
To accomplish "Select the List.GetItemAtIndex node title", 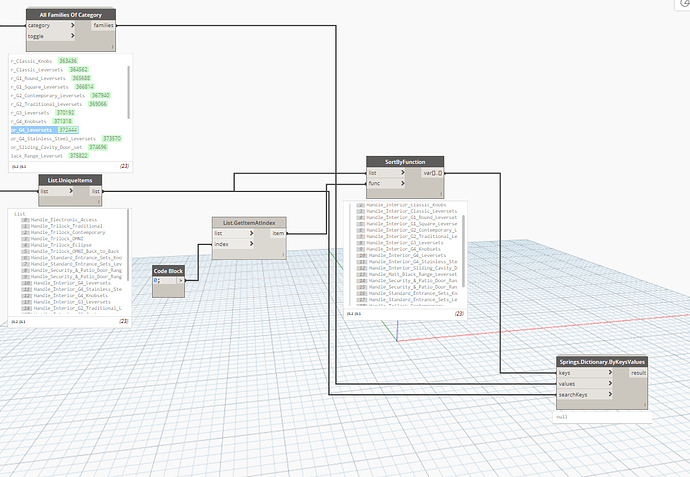I will point(249,223).
